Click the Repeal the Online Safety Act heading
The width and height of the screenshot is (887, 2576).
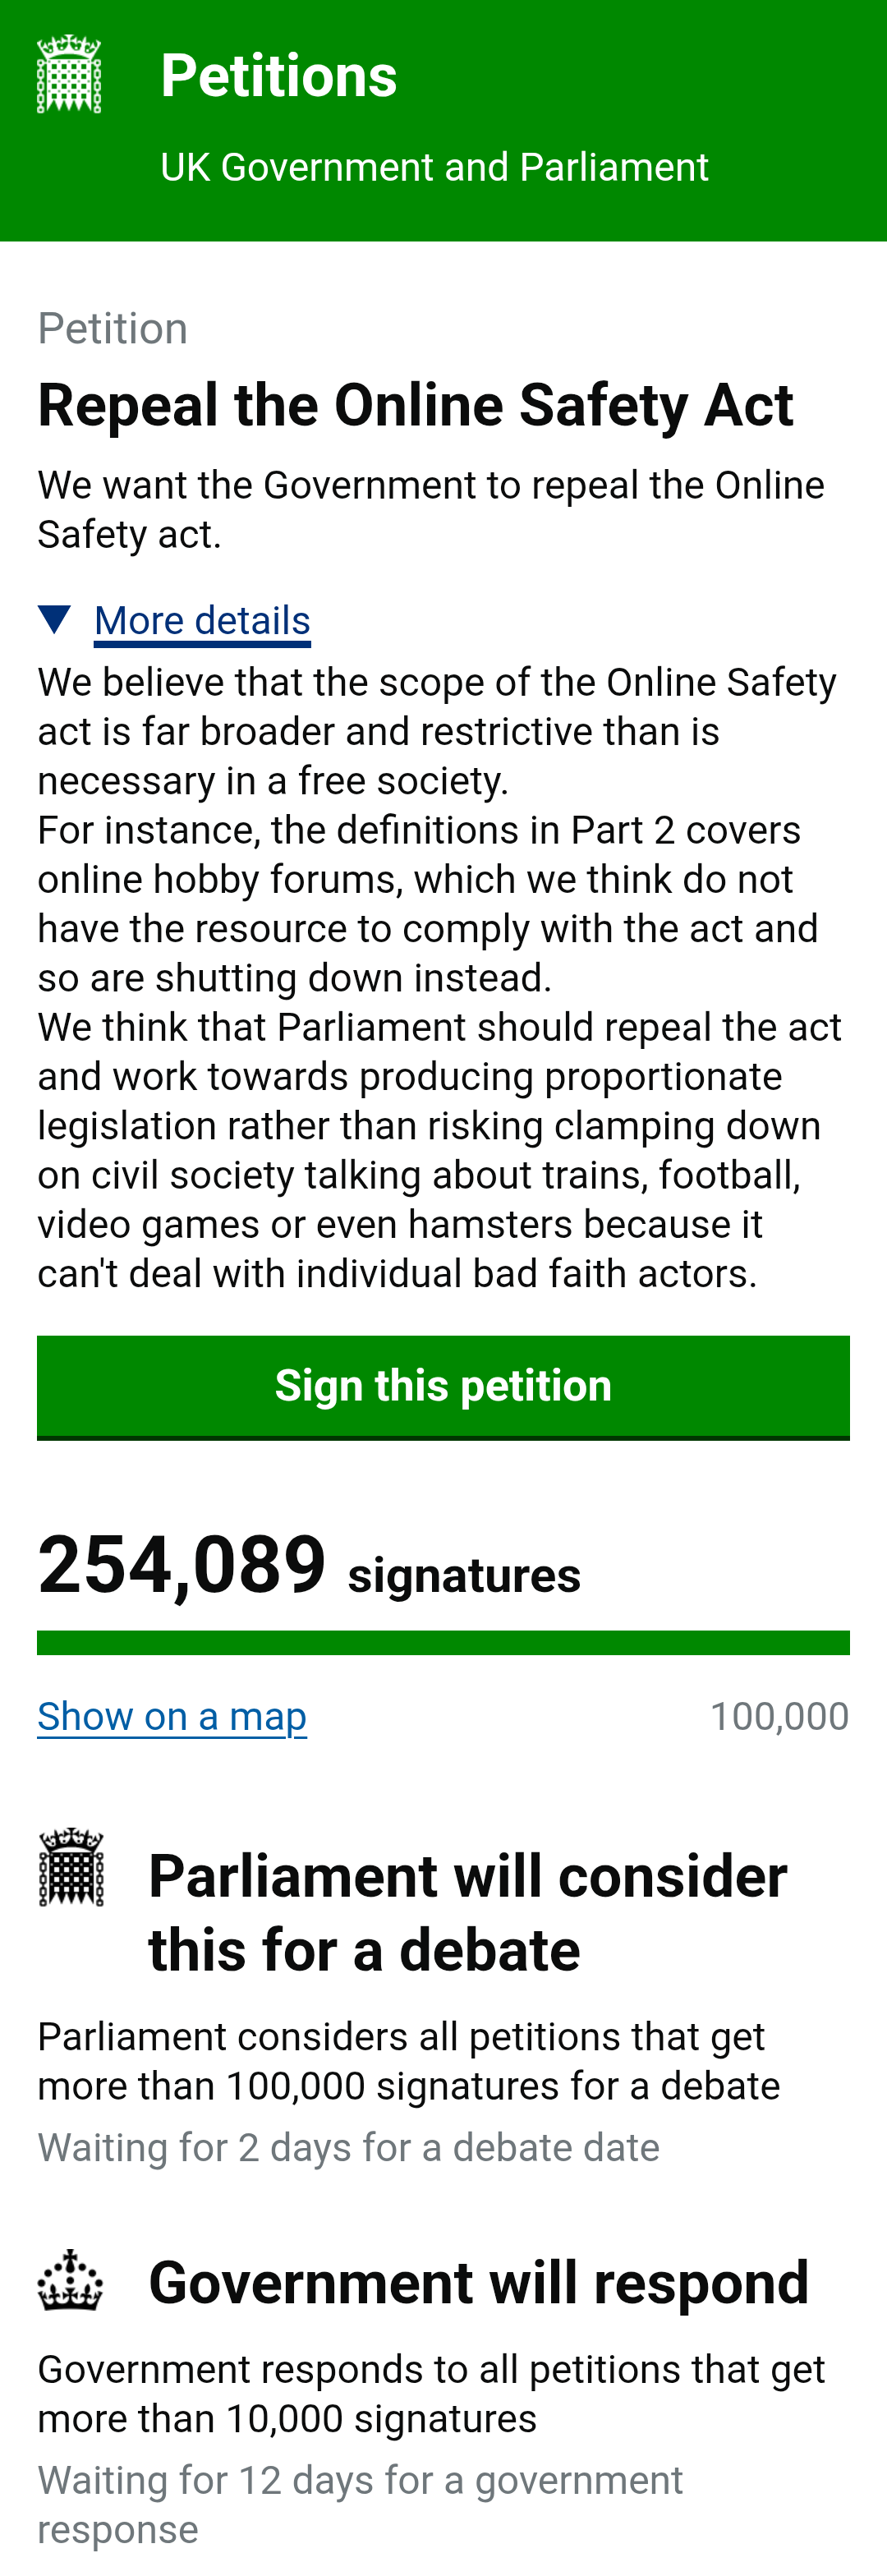[x=416, y=405]
